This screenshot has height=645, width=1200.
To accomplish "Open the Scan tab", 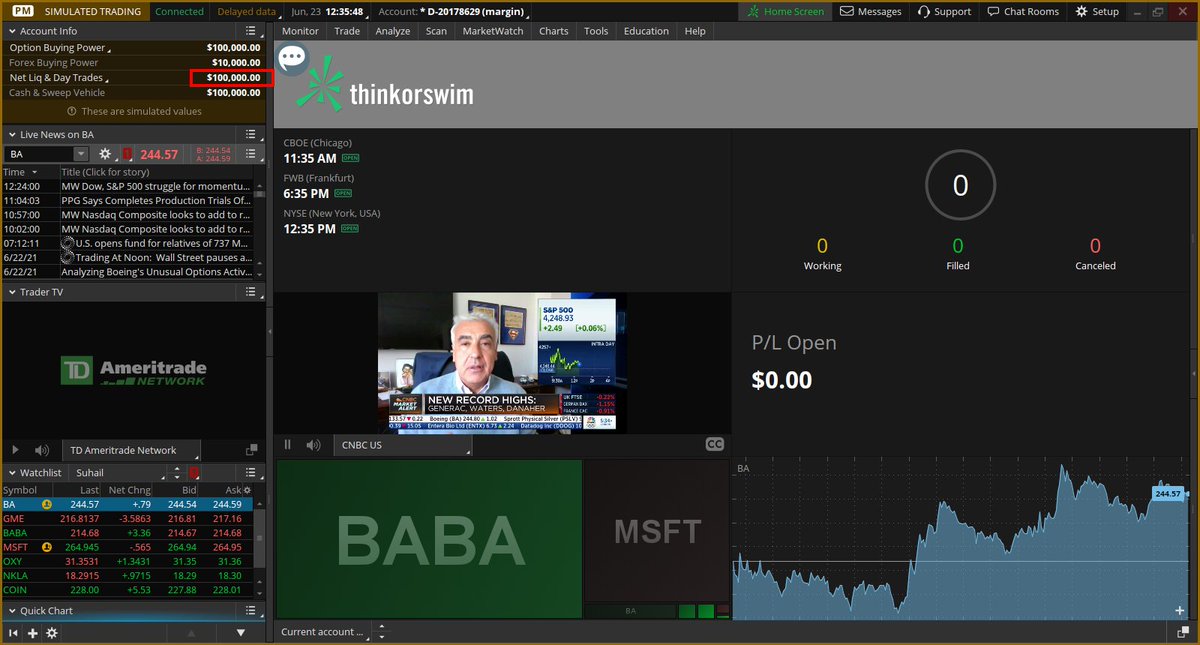I will tap(436, 31).
